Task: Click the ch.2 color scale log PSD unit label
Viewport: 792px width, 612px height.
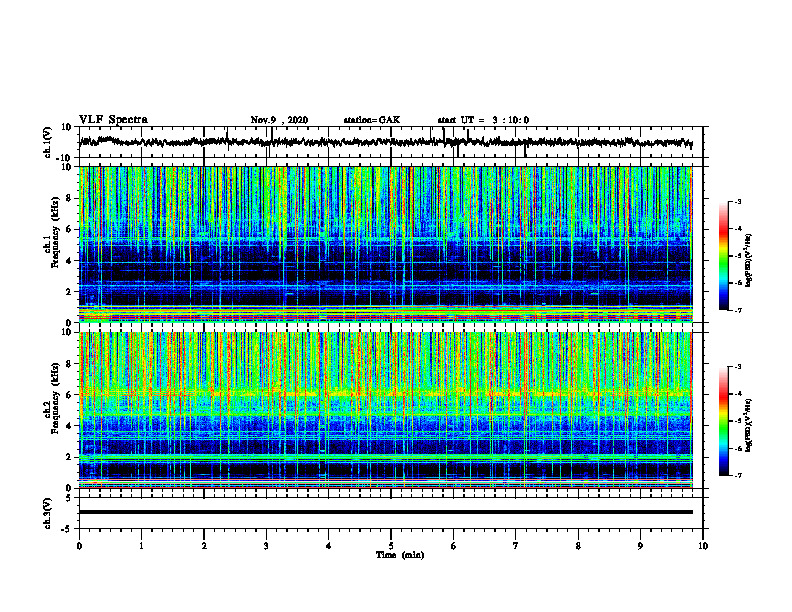Action: coord(750,425)
